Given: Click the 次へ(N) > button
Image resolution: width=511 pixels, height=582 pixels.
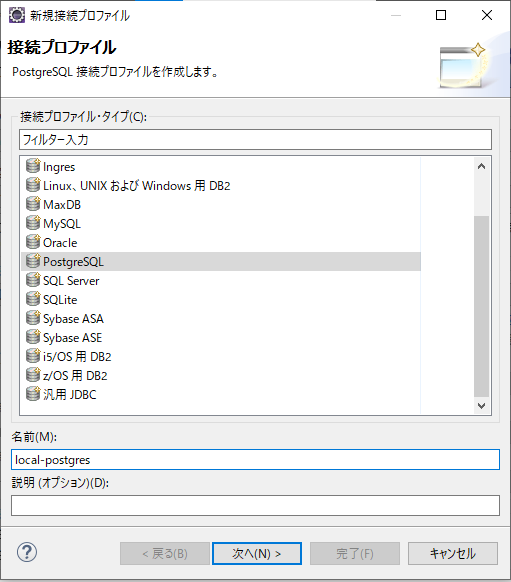Looking at the screenshot, I should click(257, 553).
